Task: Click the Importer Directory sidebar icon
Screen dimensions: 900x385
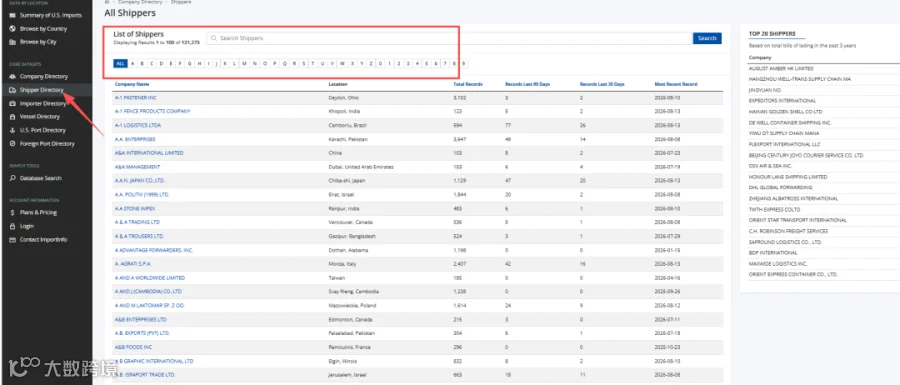Action: 13,104
